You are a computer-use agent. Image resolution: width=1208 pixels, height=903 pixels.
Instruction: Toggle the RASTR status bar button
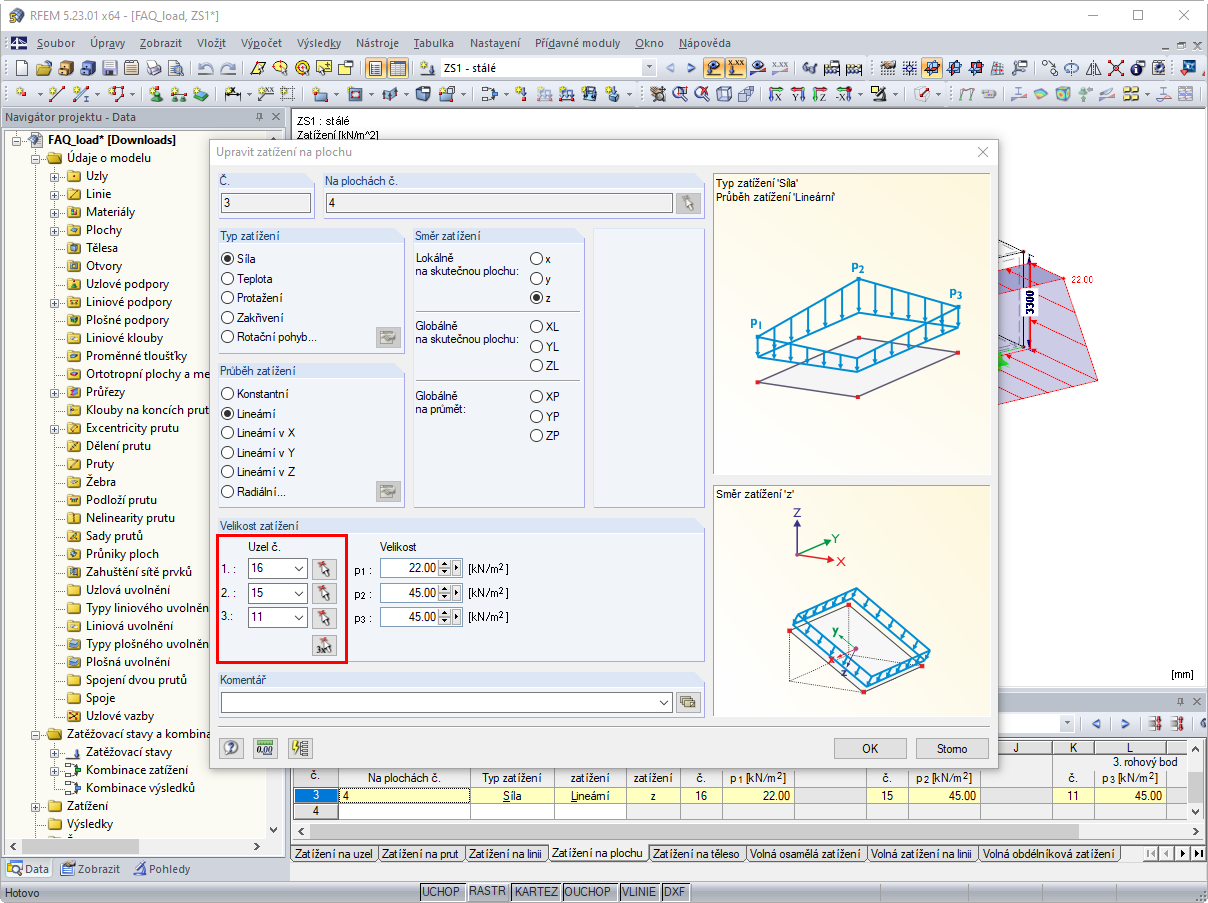click(487, 891)
